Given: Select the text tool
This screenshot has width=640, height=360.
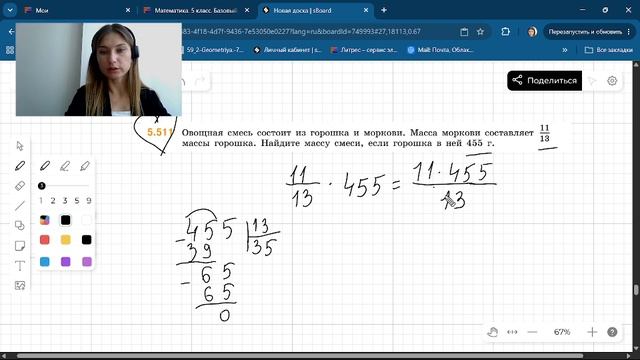Looking at the screenshot, I should (x=20, y=265).
